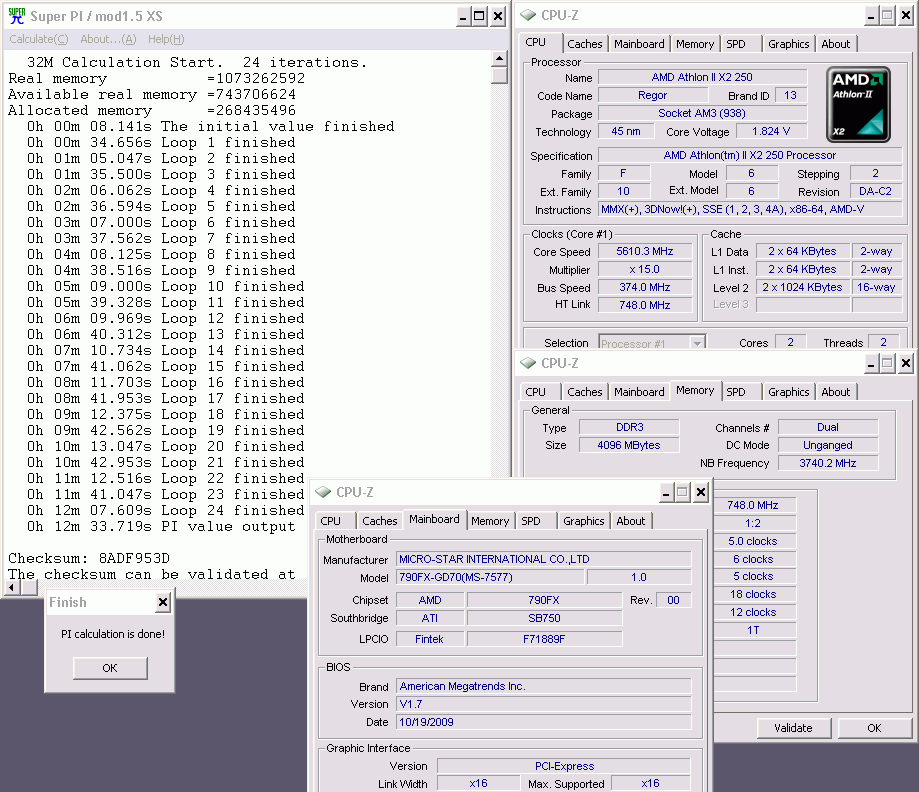Minimize the CPU-Z Memory window
This screenshot has width=919, height=792.
(871, 364)
